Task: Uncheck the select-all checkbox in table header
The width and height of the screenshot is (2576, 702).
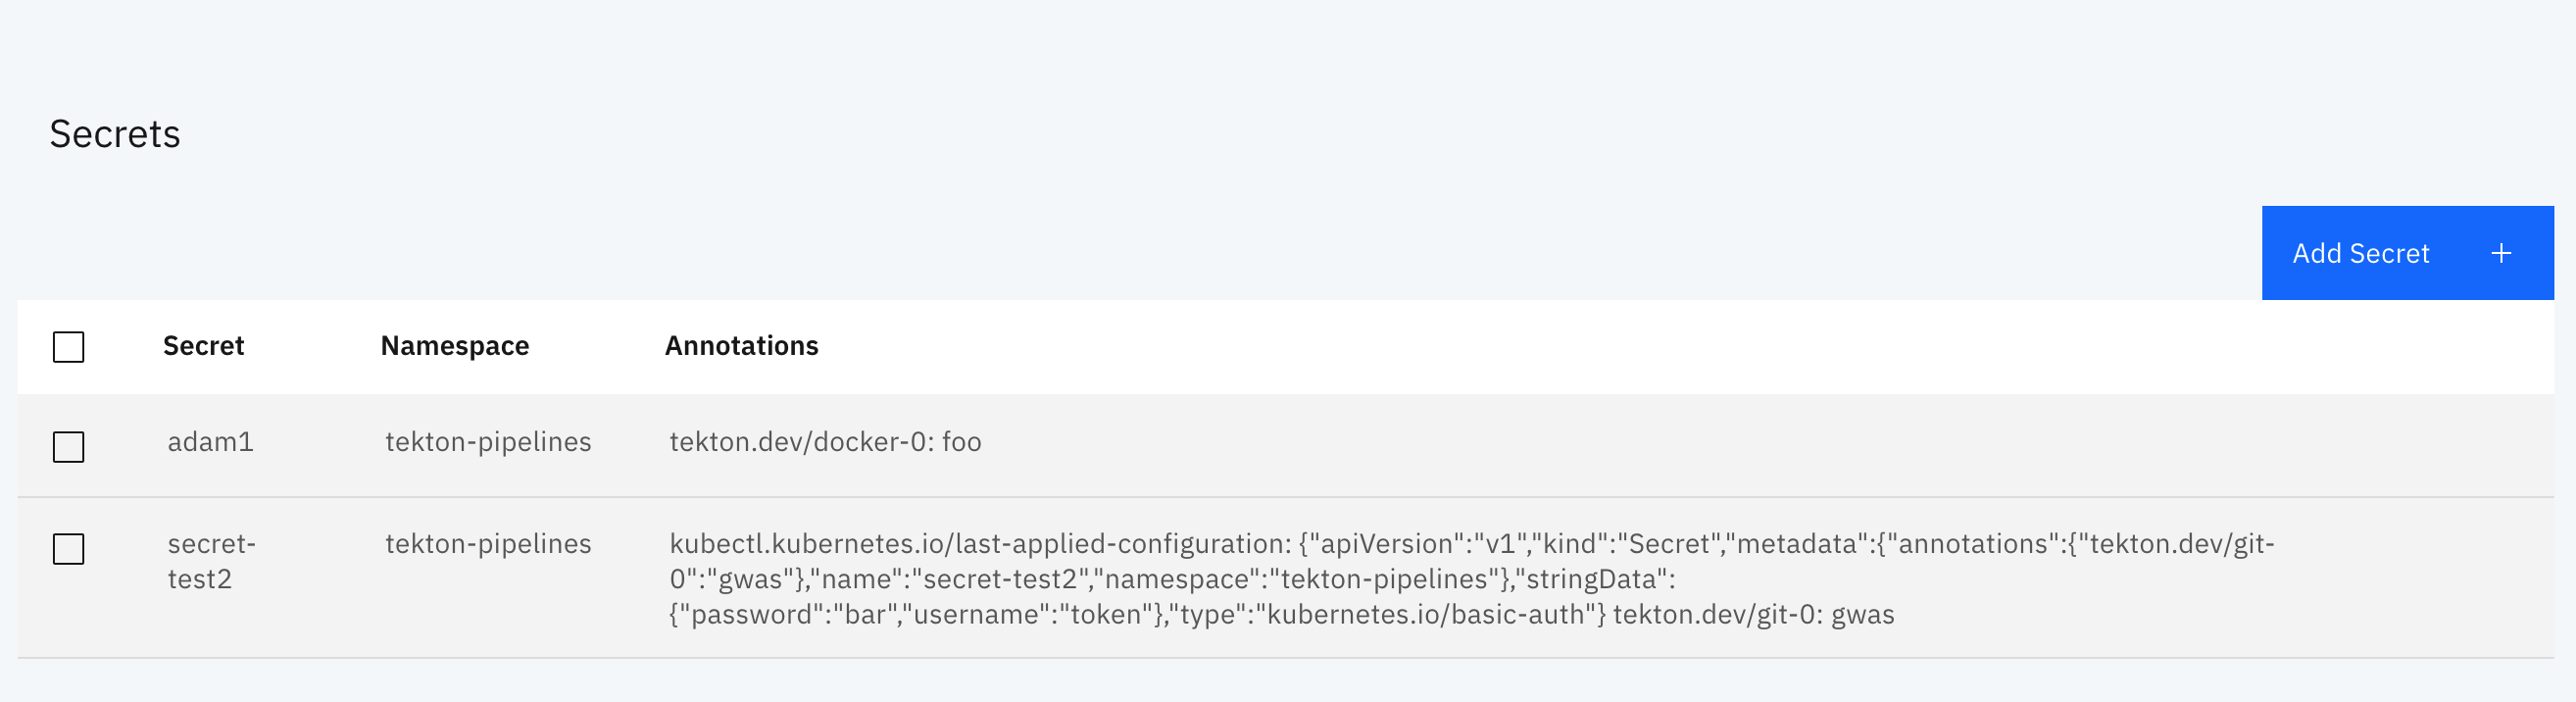Action: pos(68,347)
